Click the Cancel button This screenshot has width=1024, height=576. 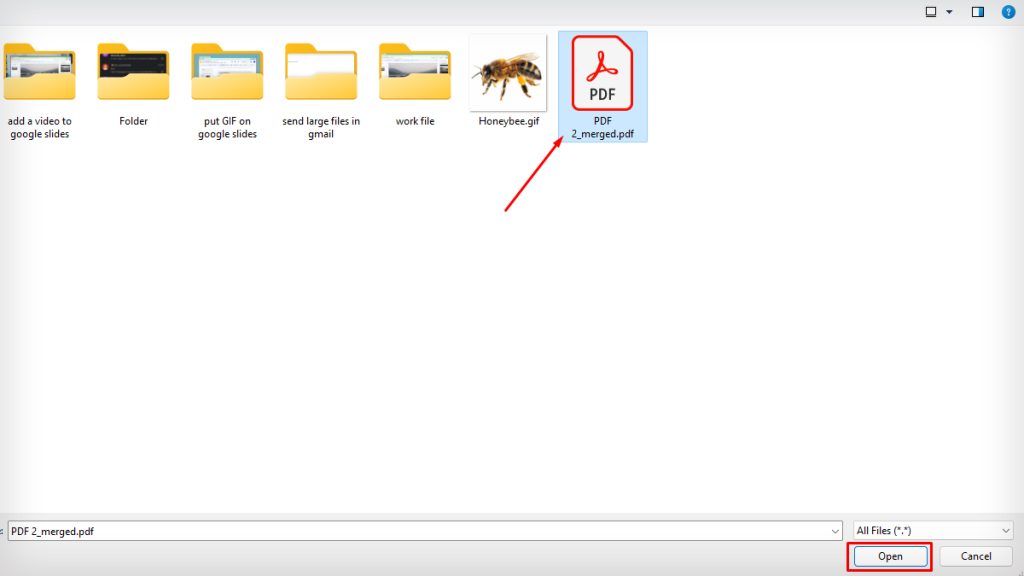coord(975,556)
